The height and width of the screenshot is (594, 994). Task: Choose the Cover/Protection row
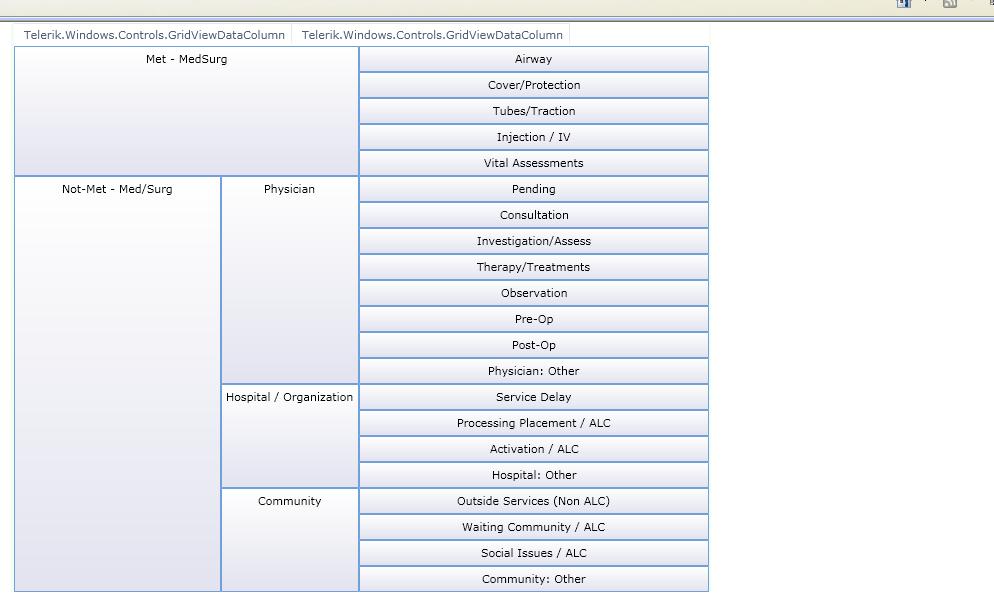534,85
